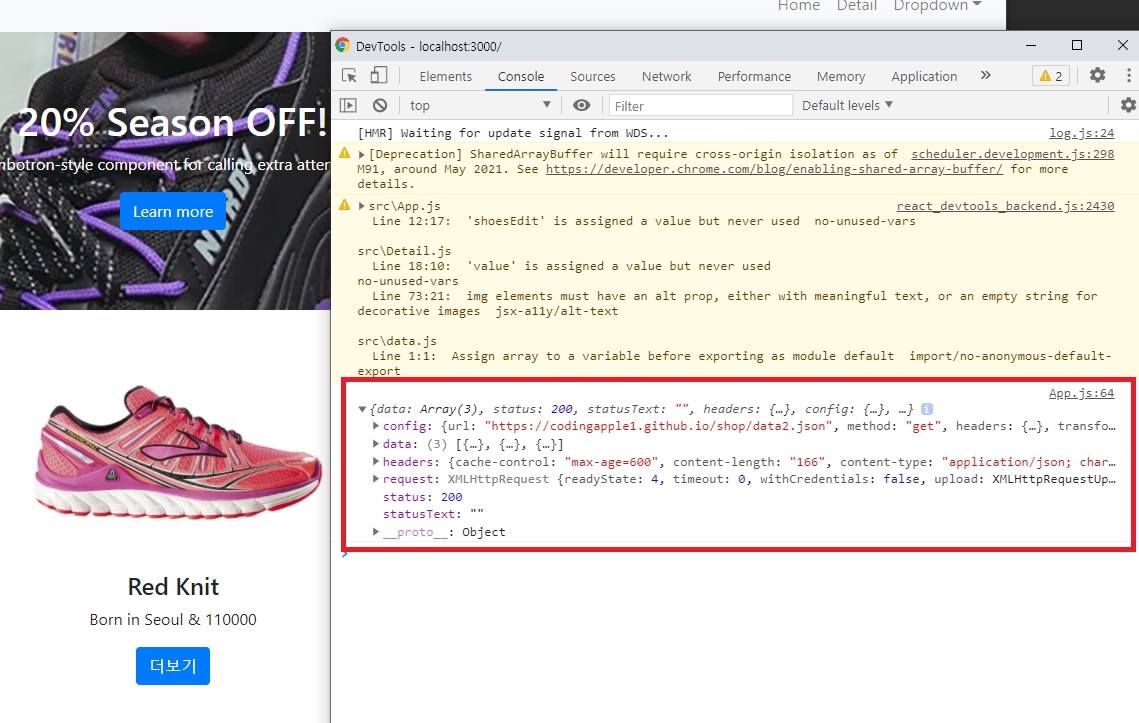Image resolution: width=1139 pixels, height=723 pixels.
Task: Click the HMR Waiting for update signal message
Action: click(x=513, y=133)
